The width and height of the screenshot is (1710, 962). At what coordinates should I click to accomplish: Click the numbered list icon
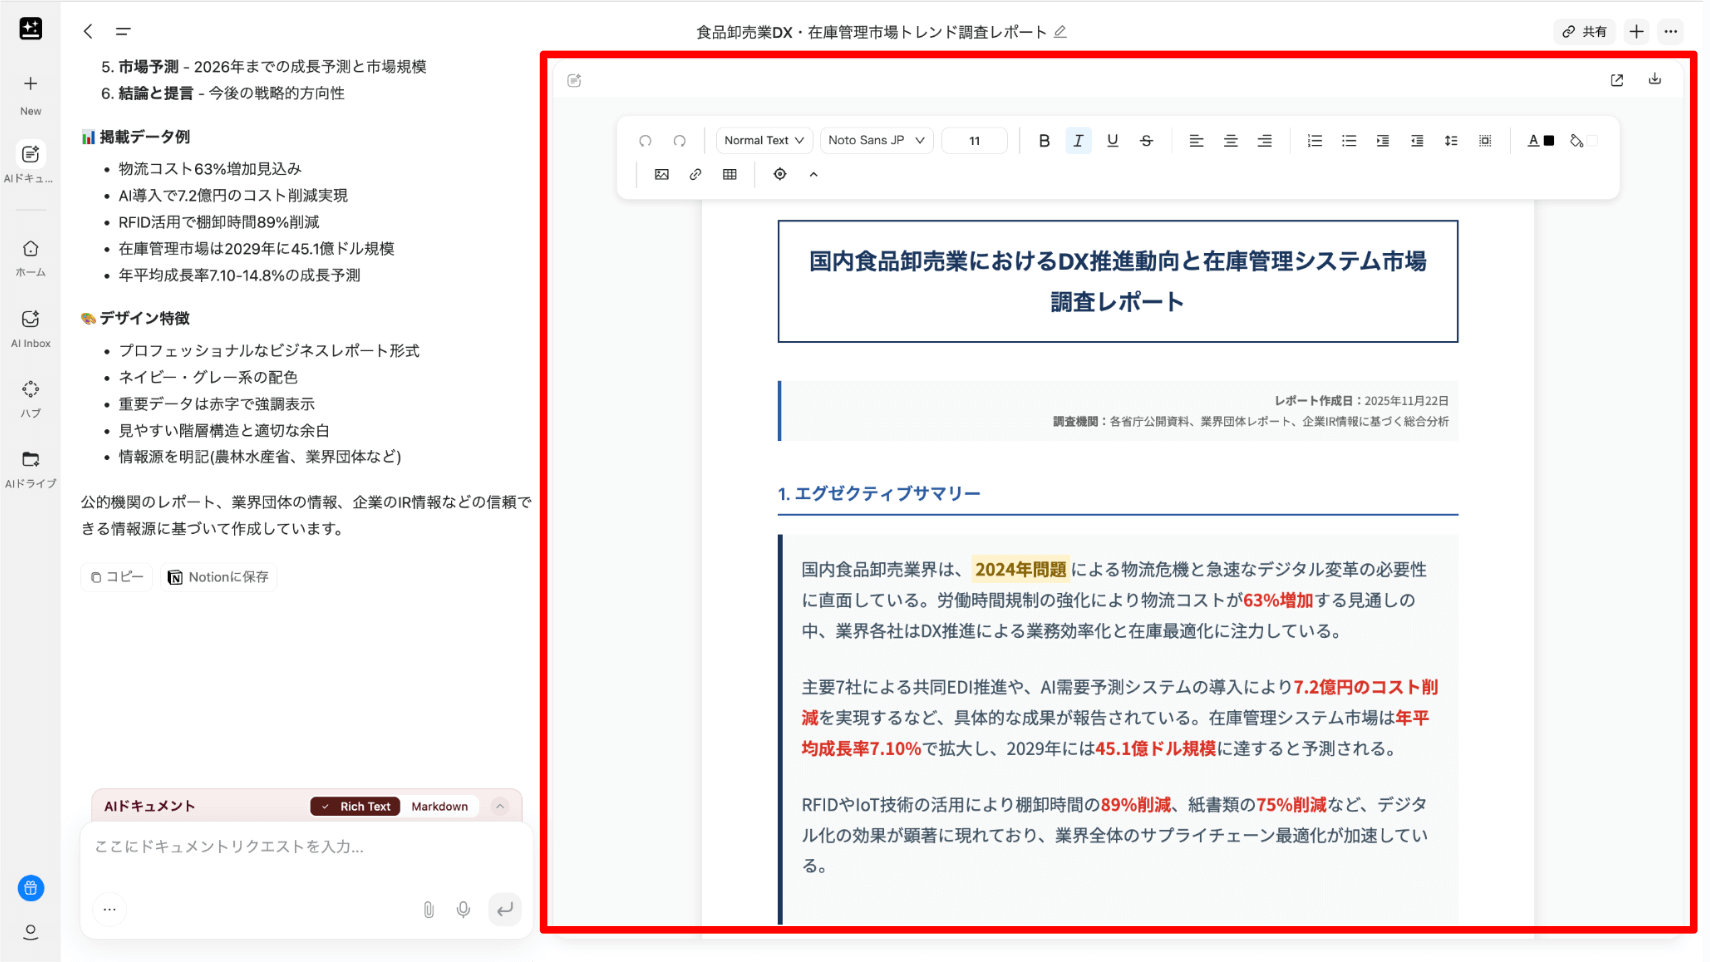(1314, 141)
